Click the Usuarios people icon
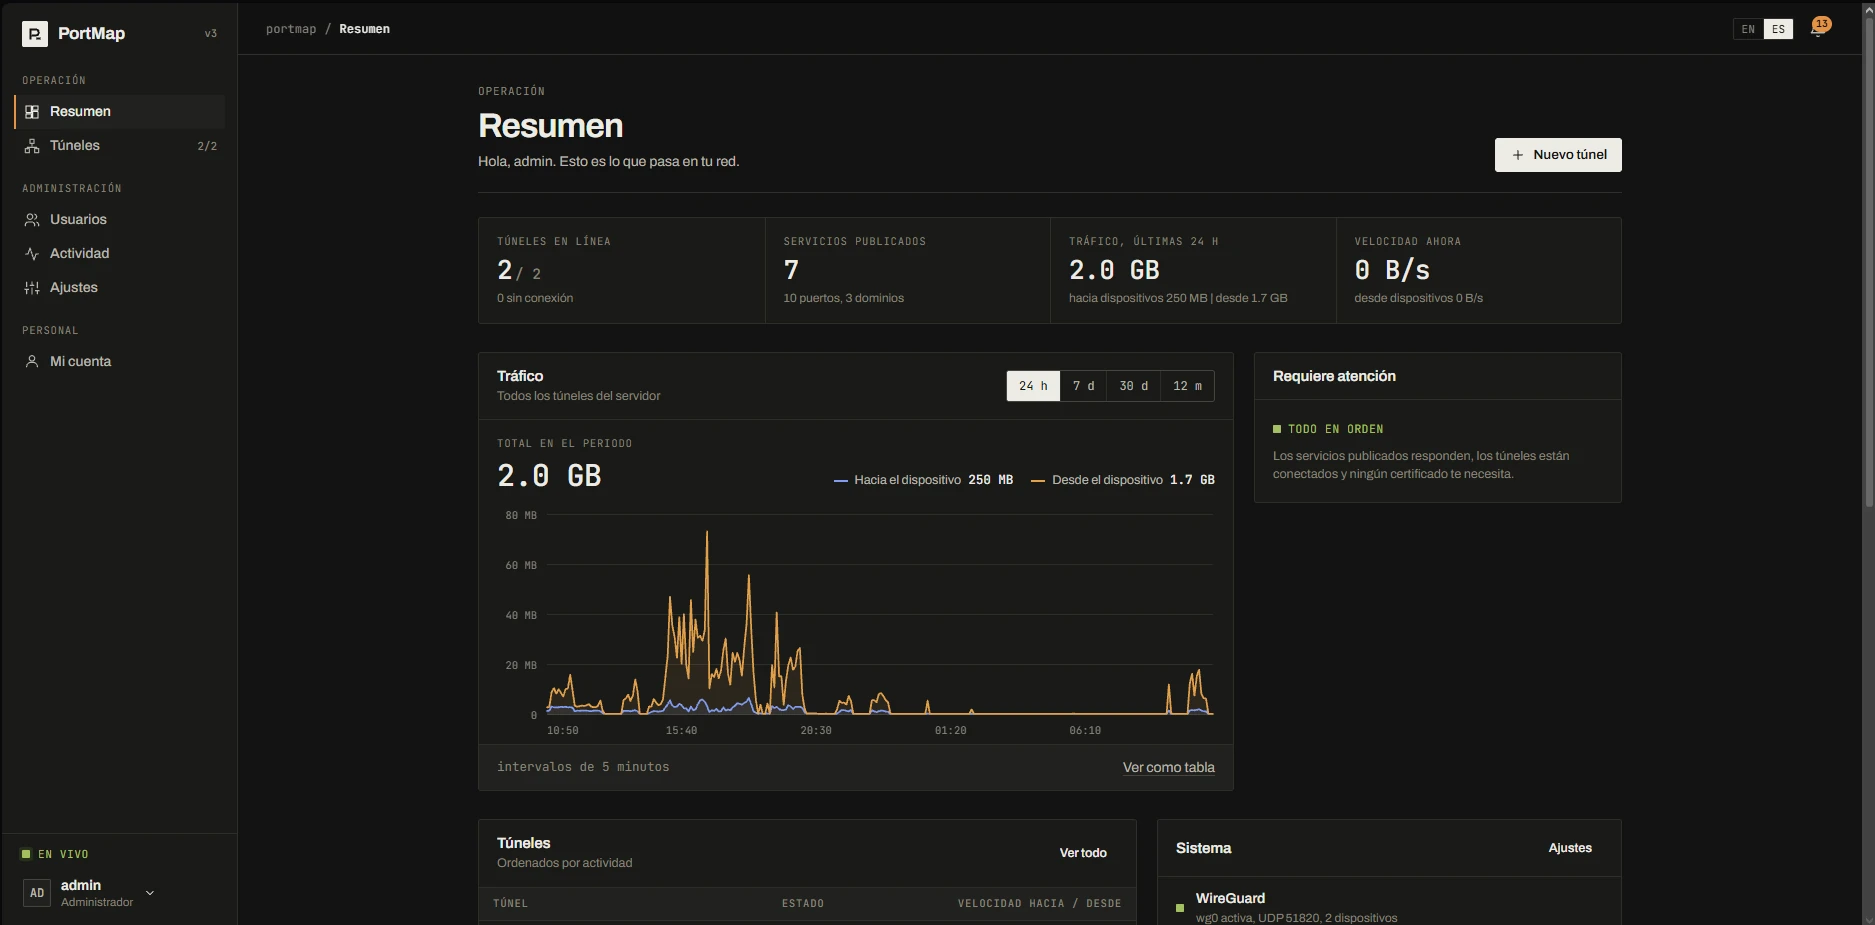1875x925 pixels. point(32,220)
